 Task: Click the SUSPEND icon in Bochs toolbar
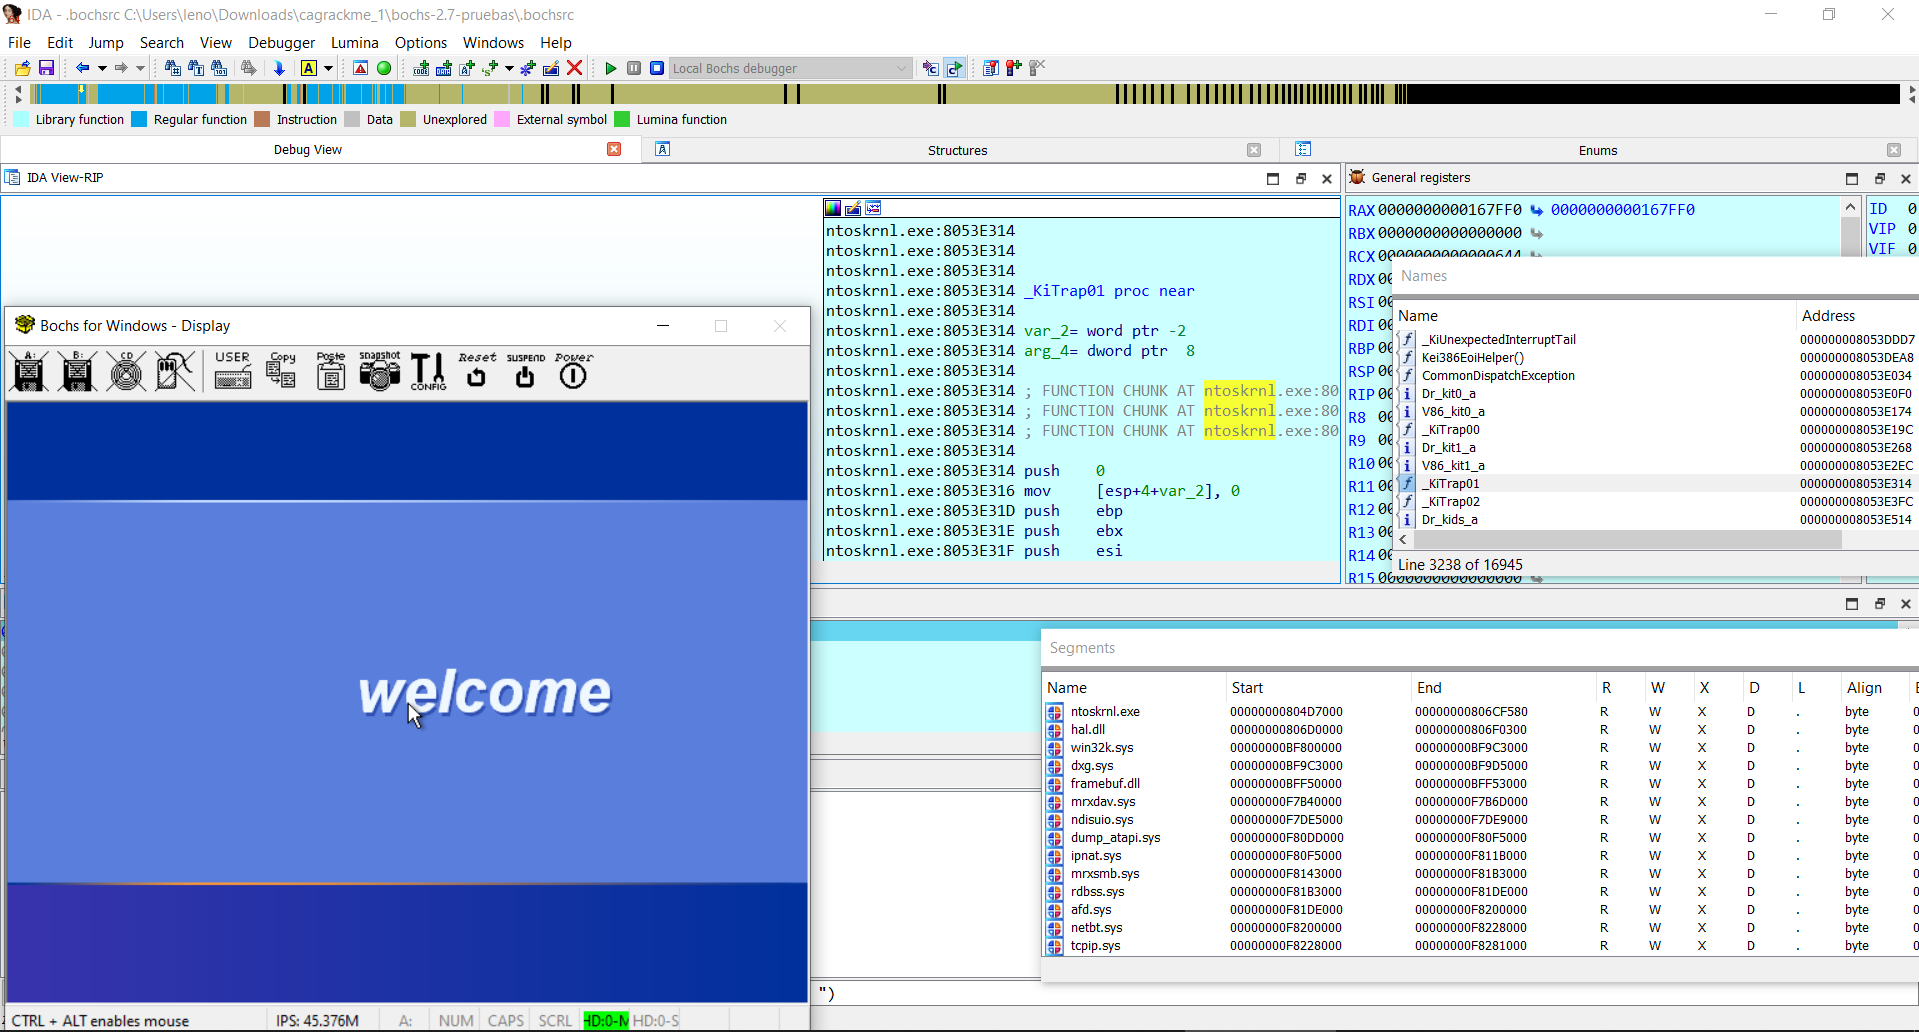point(525,371)
